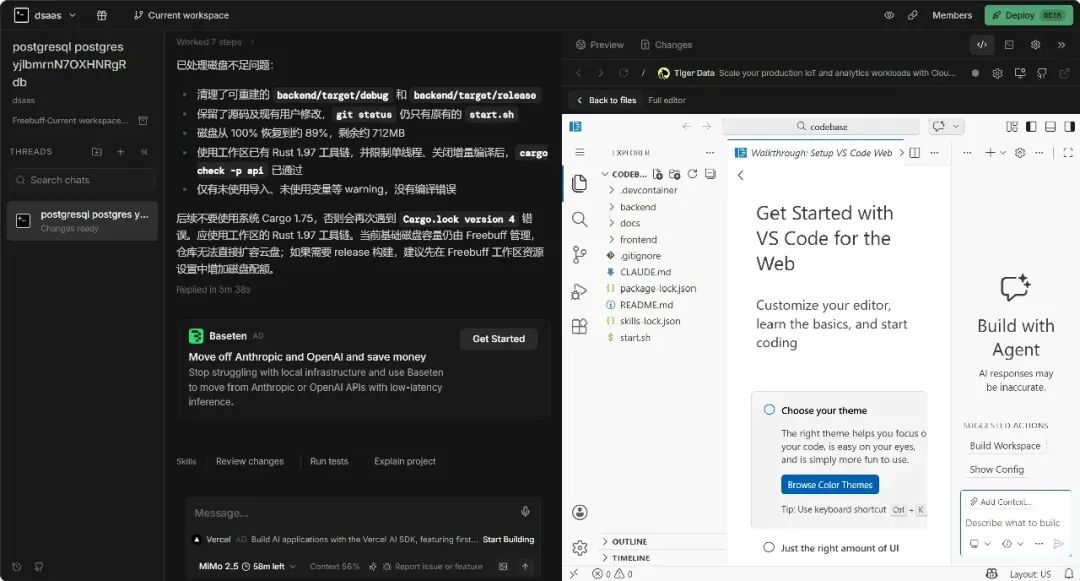Viewport: 1080px width, 581px height.
Task: Click the codebase command center search
Action: [821, 127]
